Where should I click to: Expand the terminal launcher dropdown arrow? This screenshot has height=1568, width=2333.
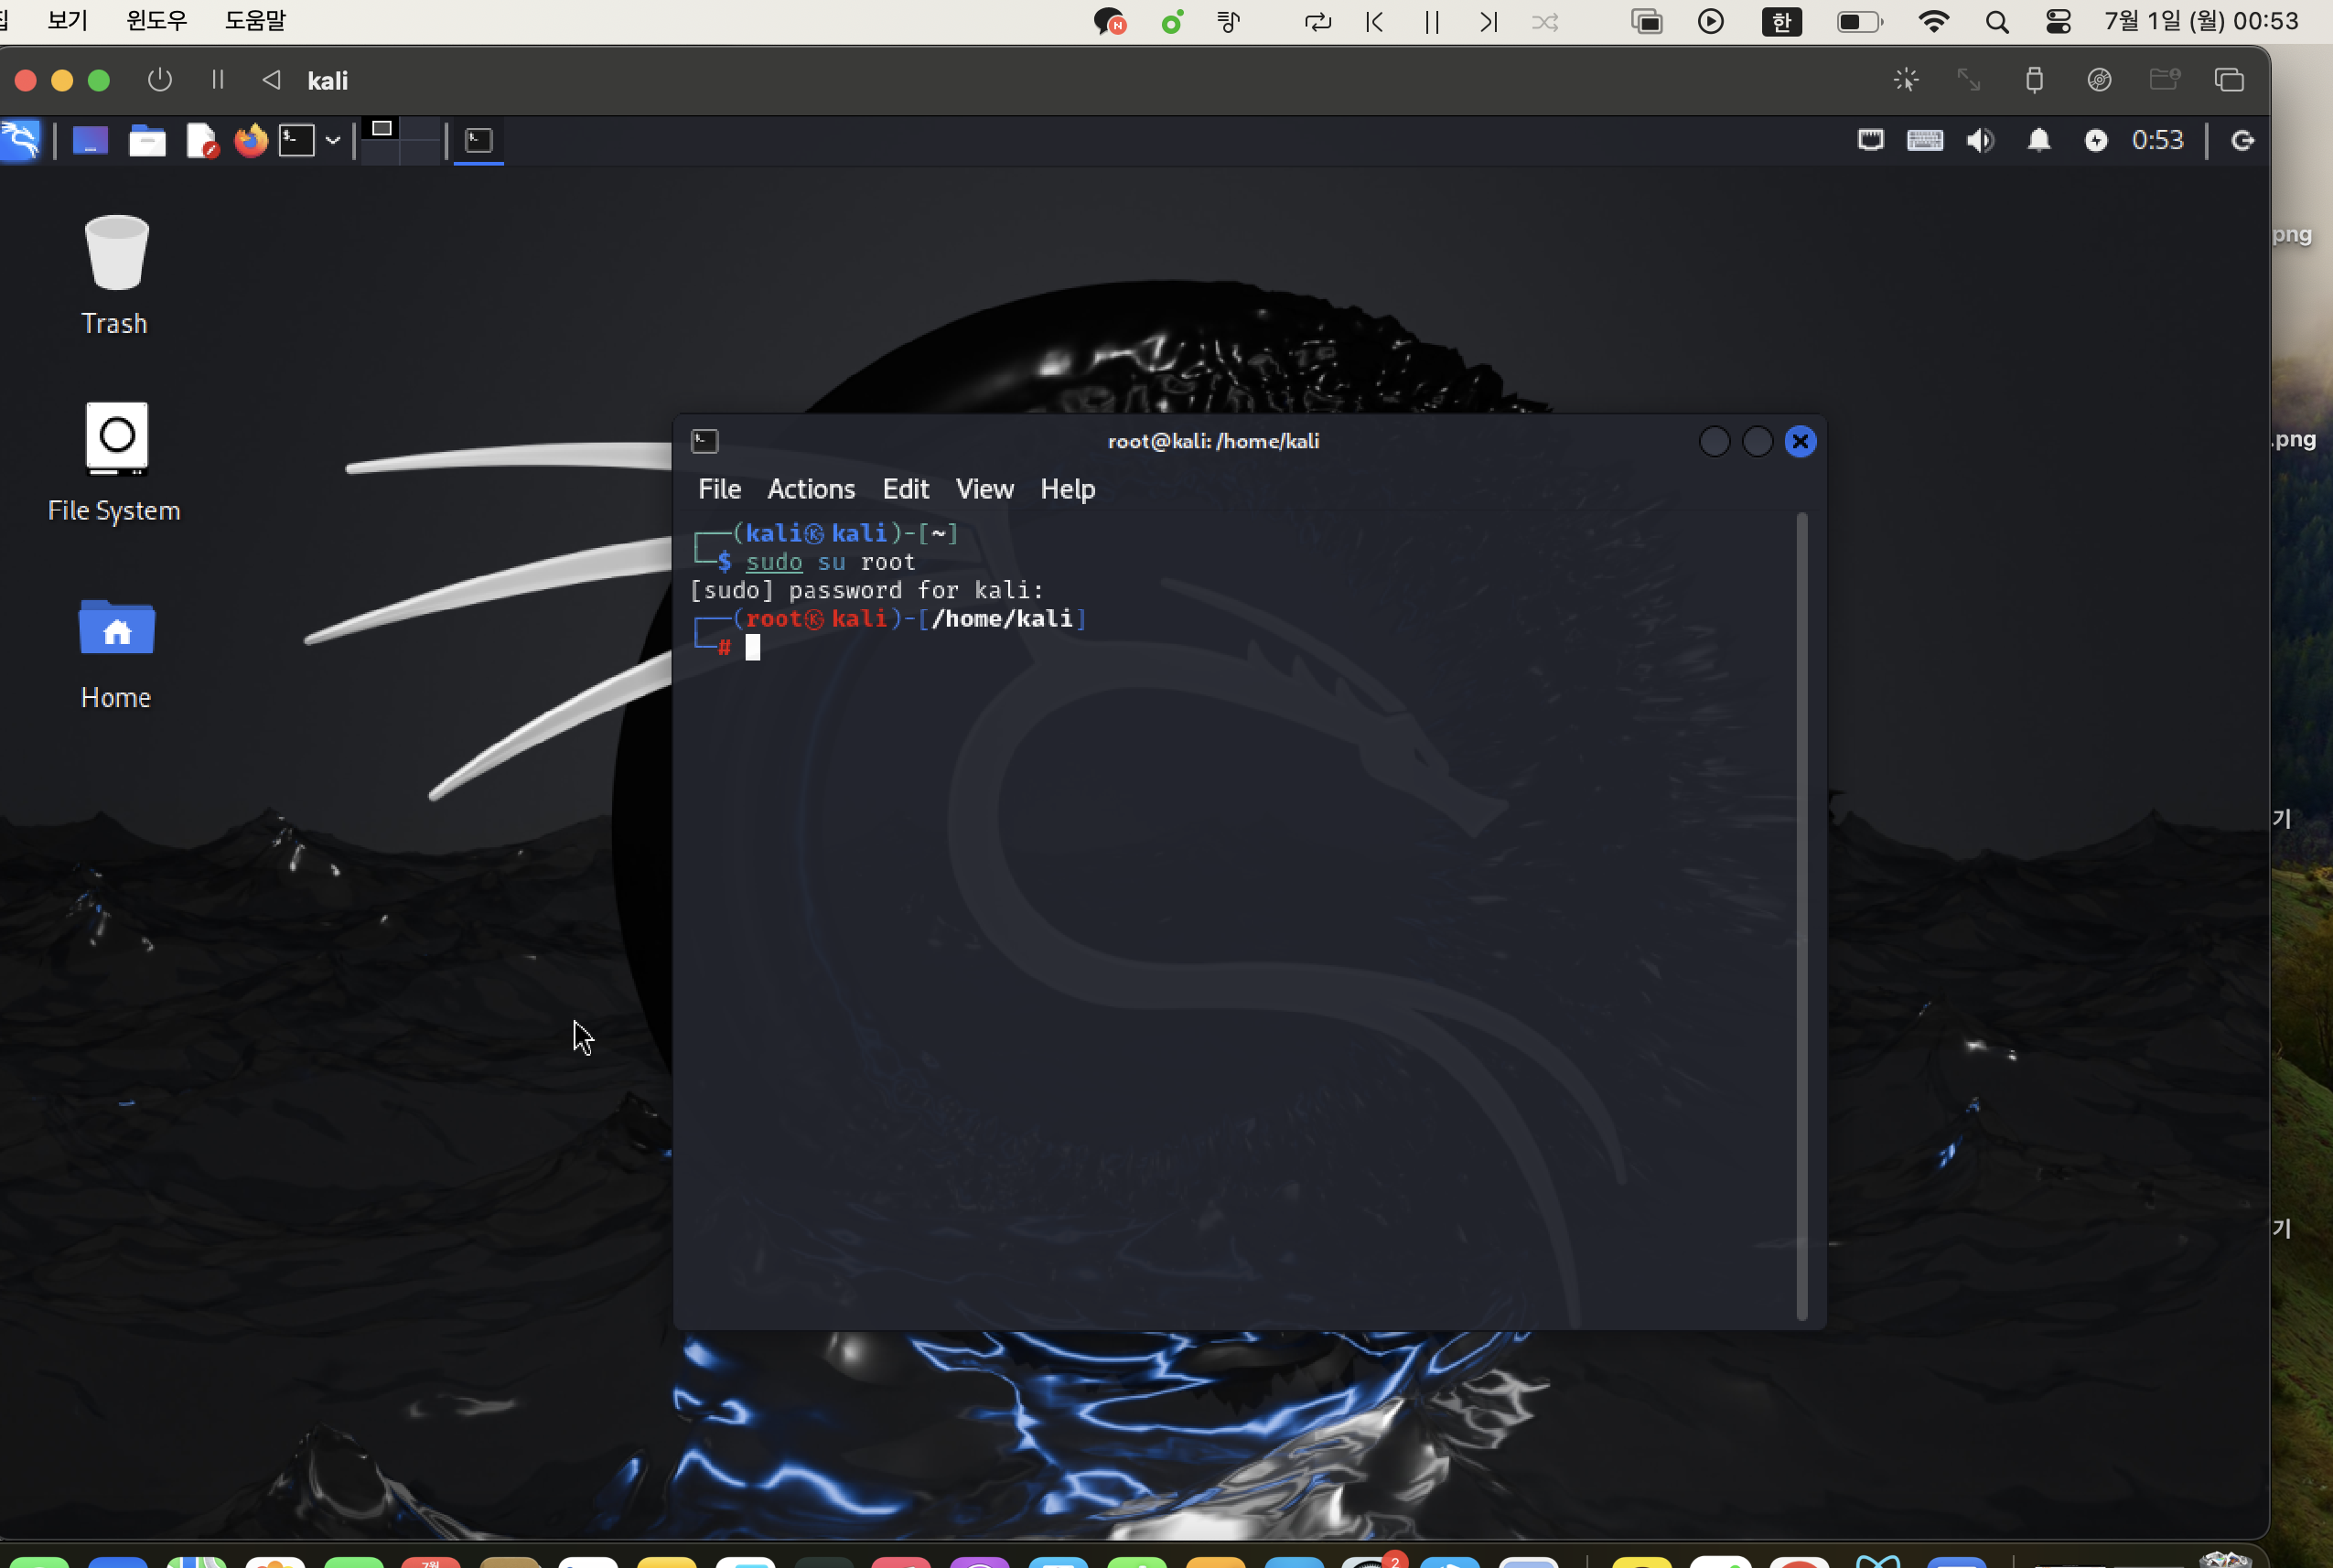pyautogui.click(x=333, y=141)
